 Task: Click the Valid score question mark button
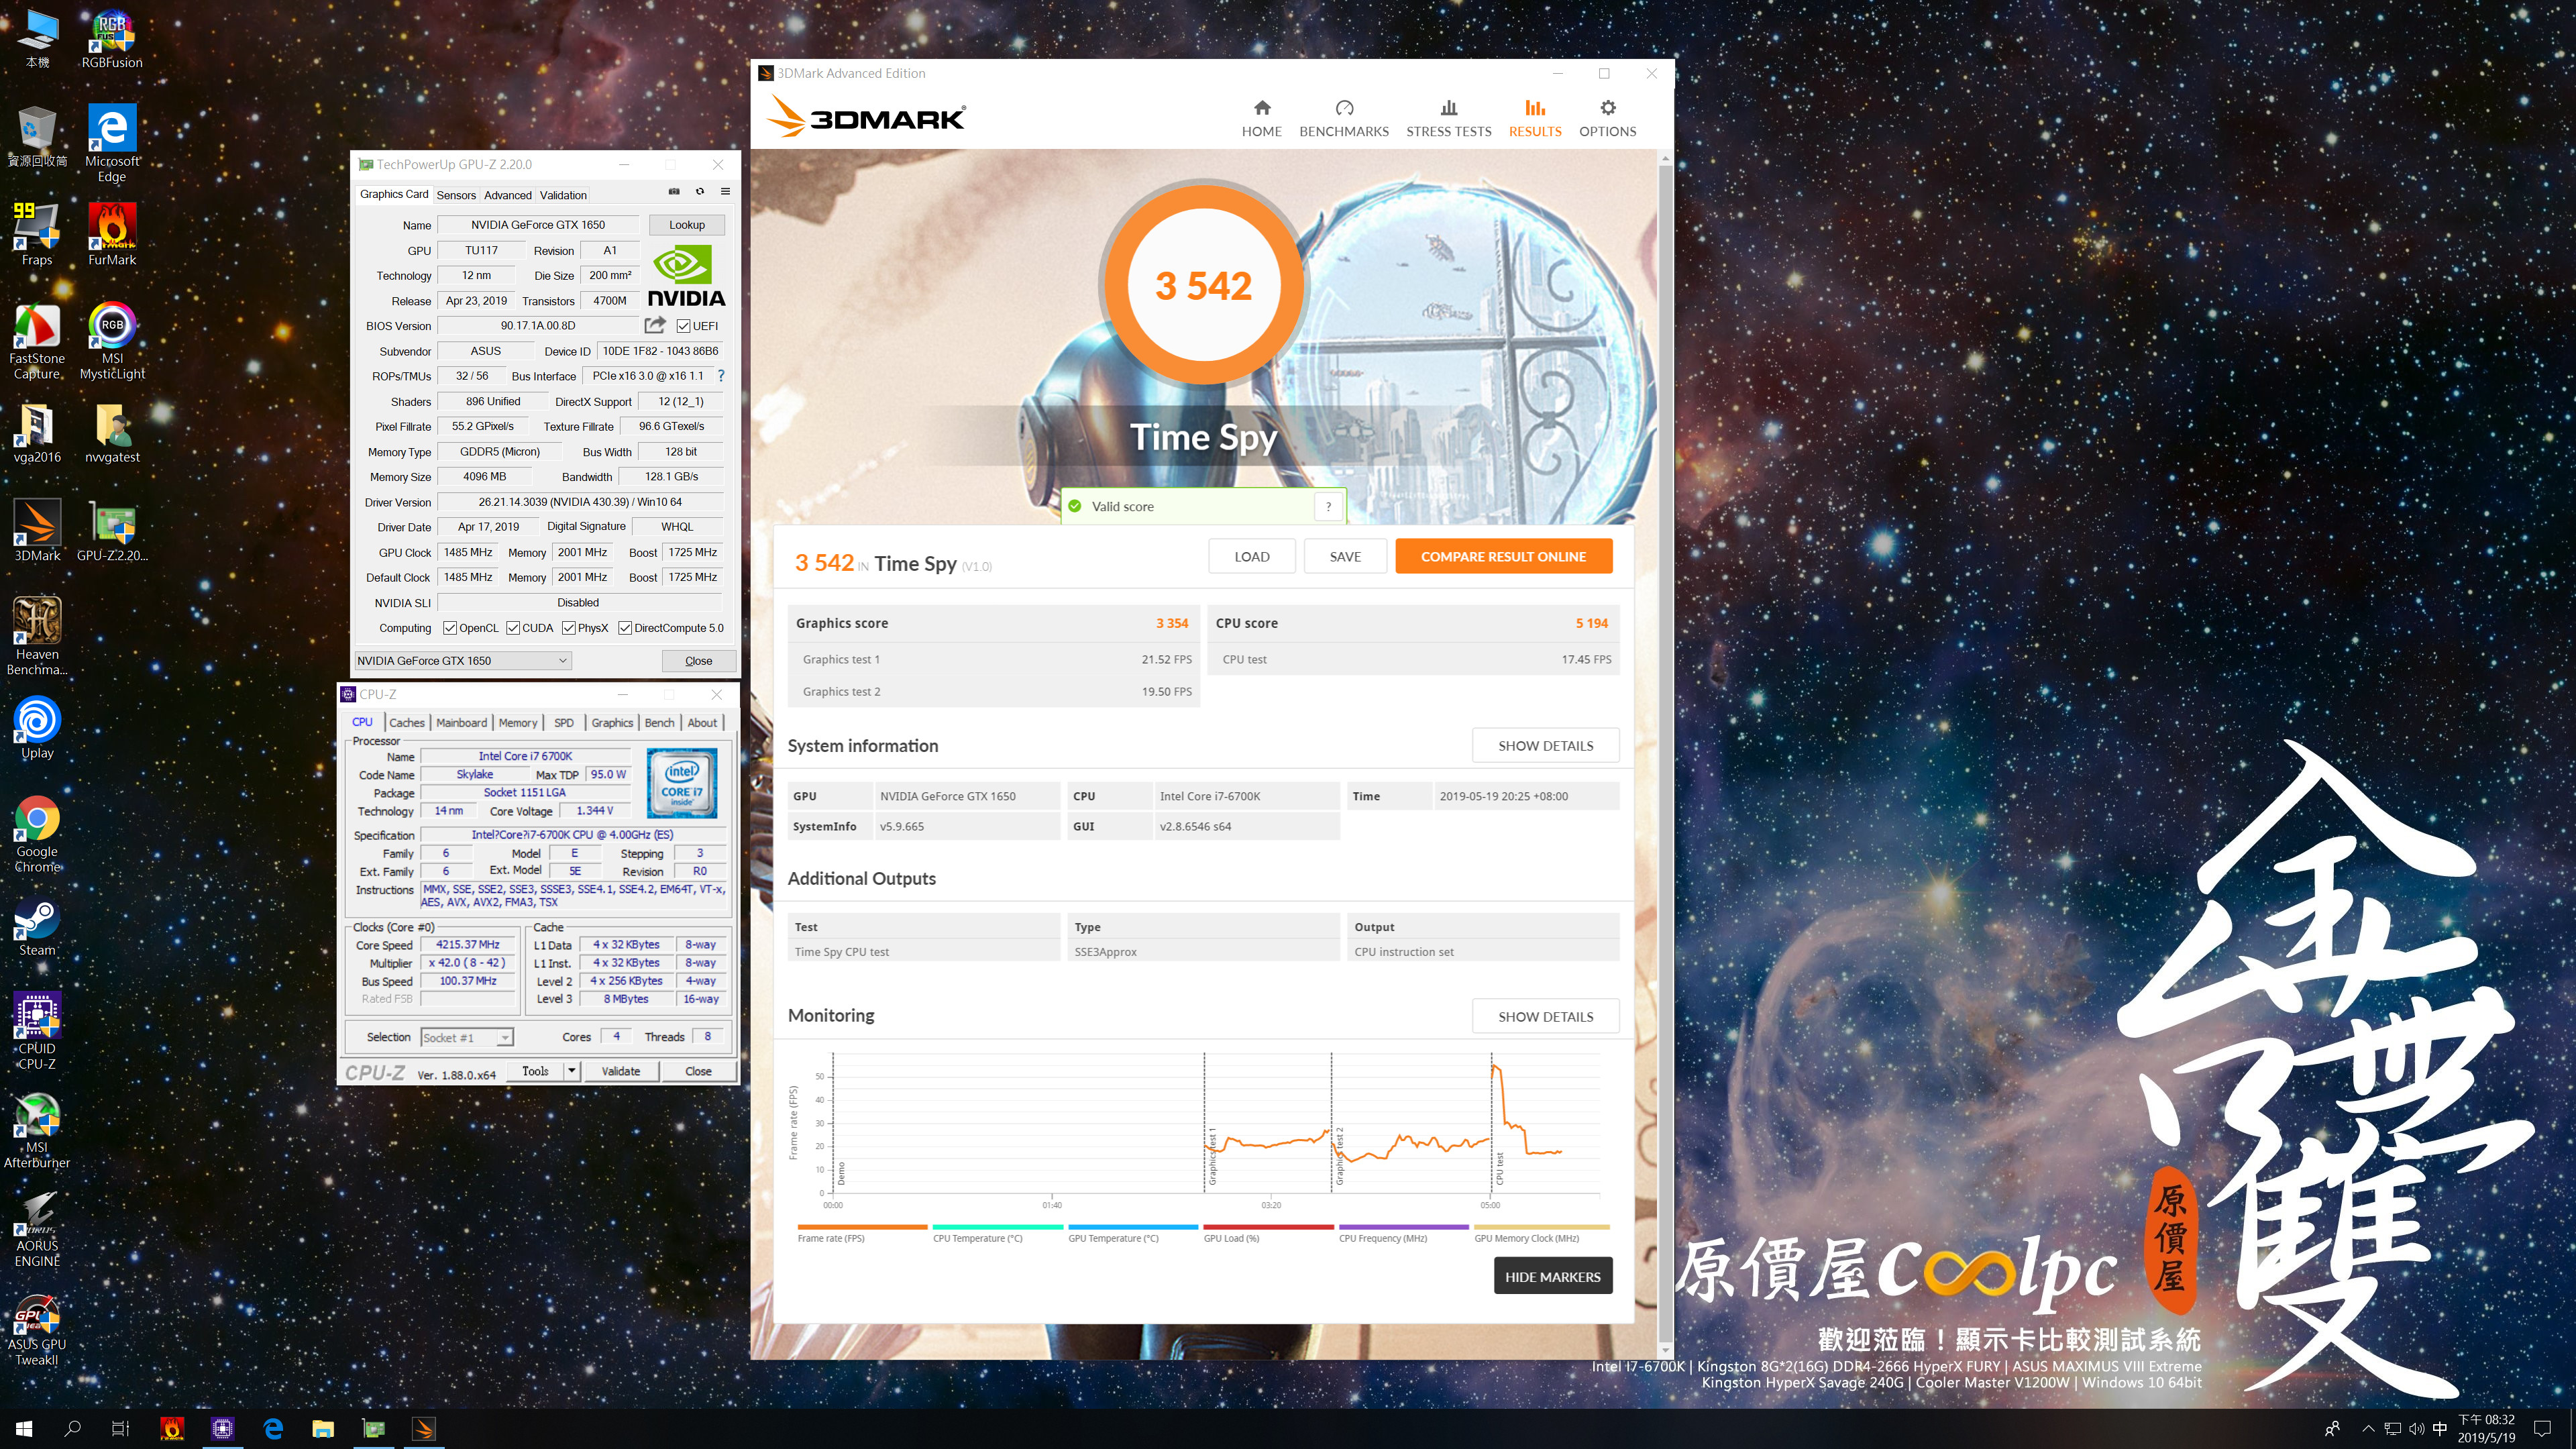click(x=1328, y=507)
